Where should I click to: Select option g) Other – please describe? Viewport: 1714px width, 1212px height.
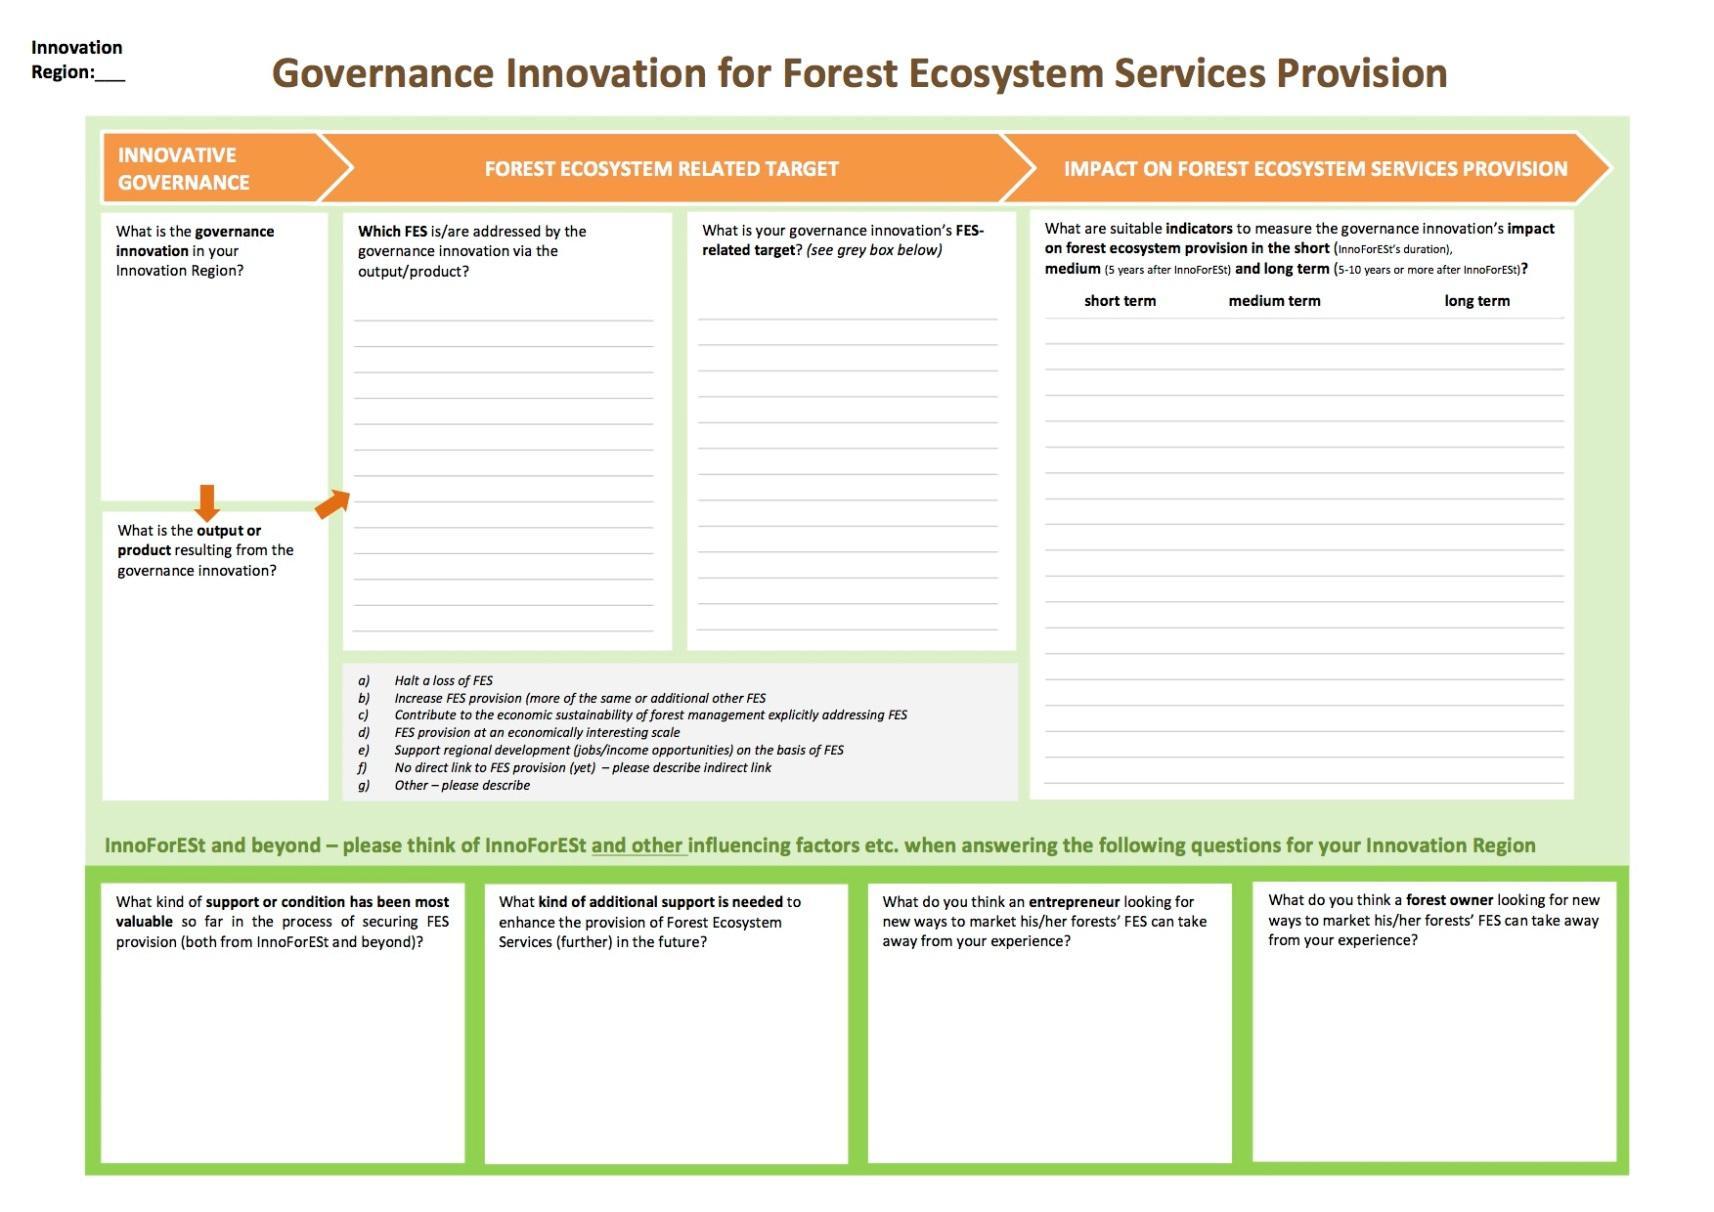(461, 786)
